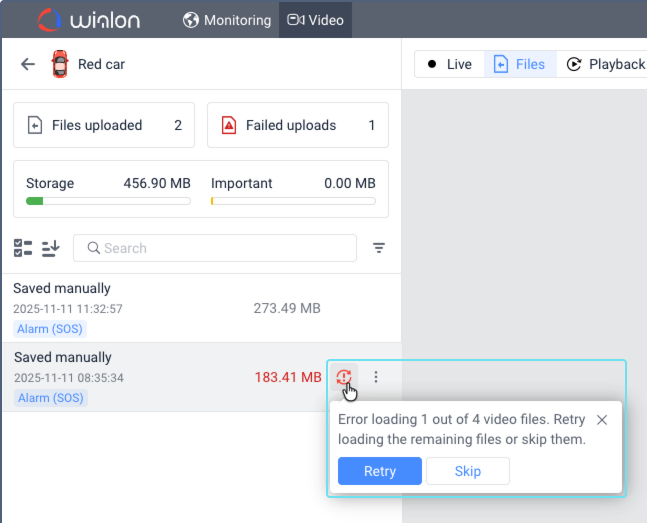The width and height of the screenshot is (647, 523).
Task: Click the select-all checklist icon
Action: point(23,248)
